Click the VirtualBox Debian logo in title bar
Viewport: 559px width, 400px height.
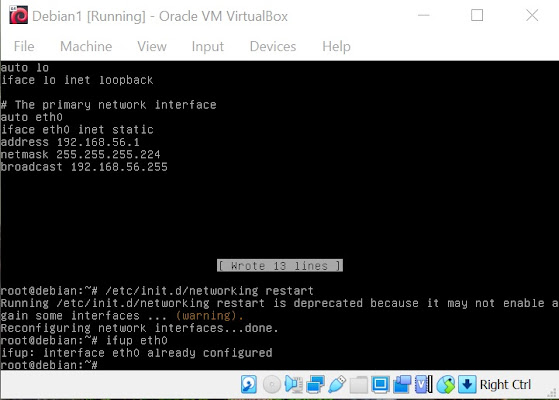18,15
